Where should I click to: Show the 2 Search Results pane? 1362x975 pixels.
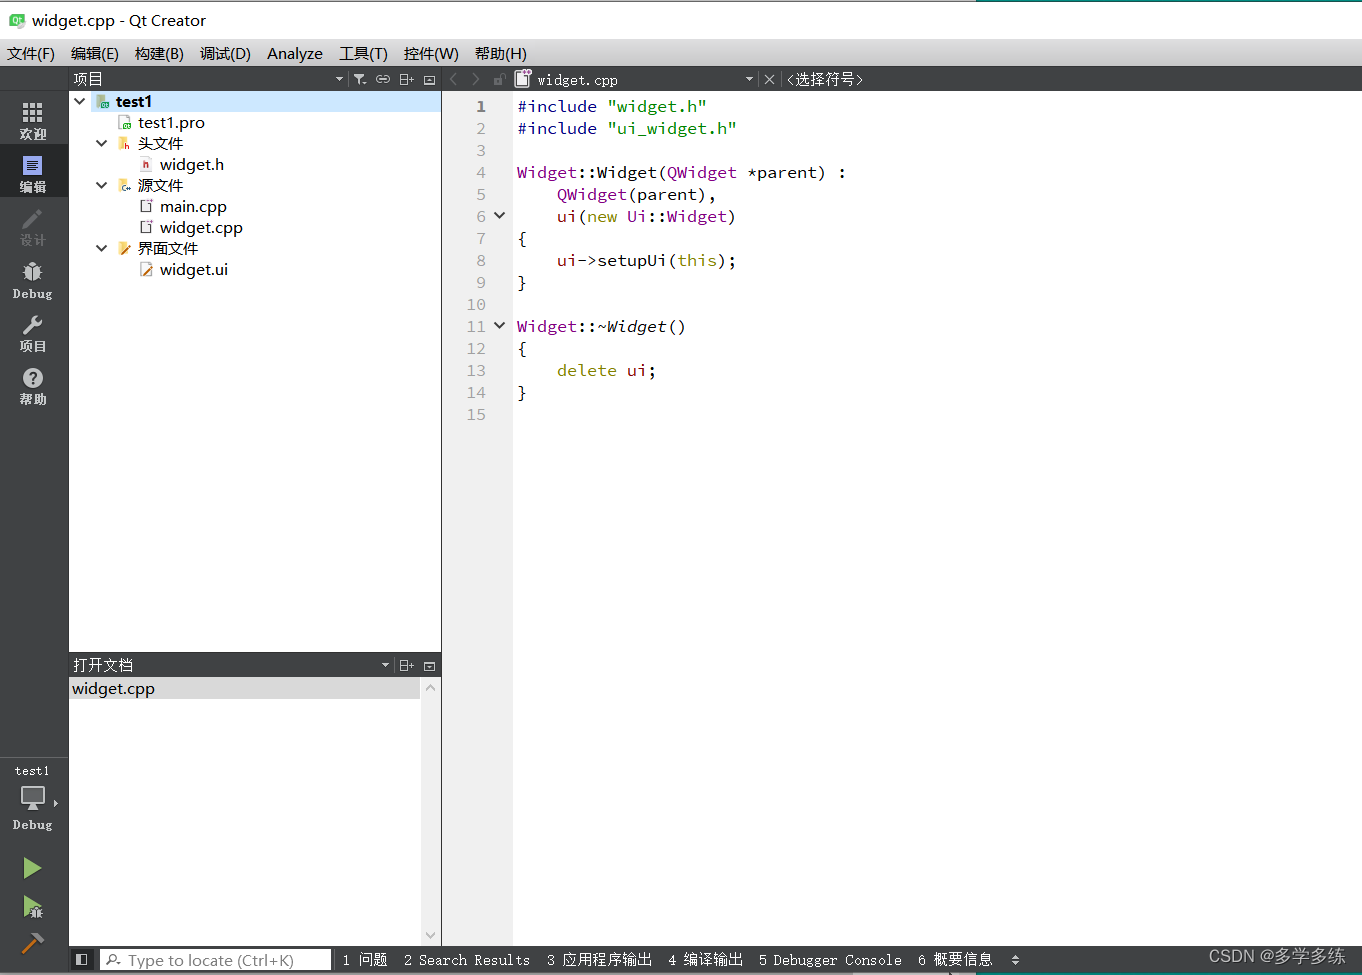467,960
